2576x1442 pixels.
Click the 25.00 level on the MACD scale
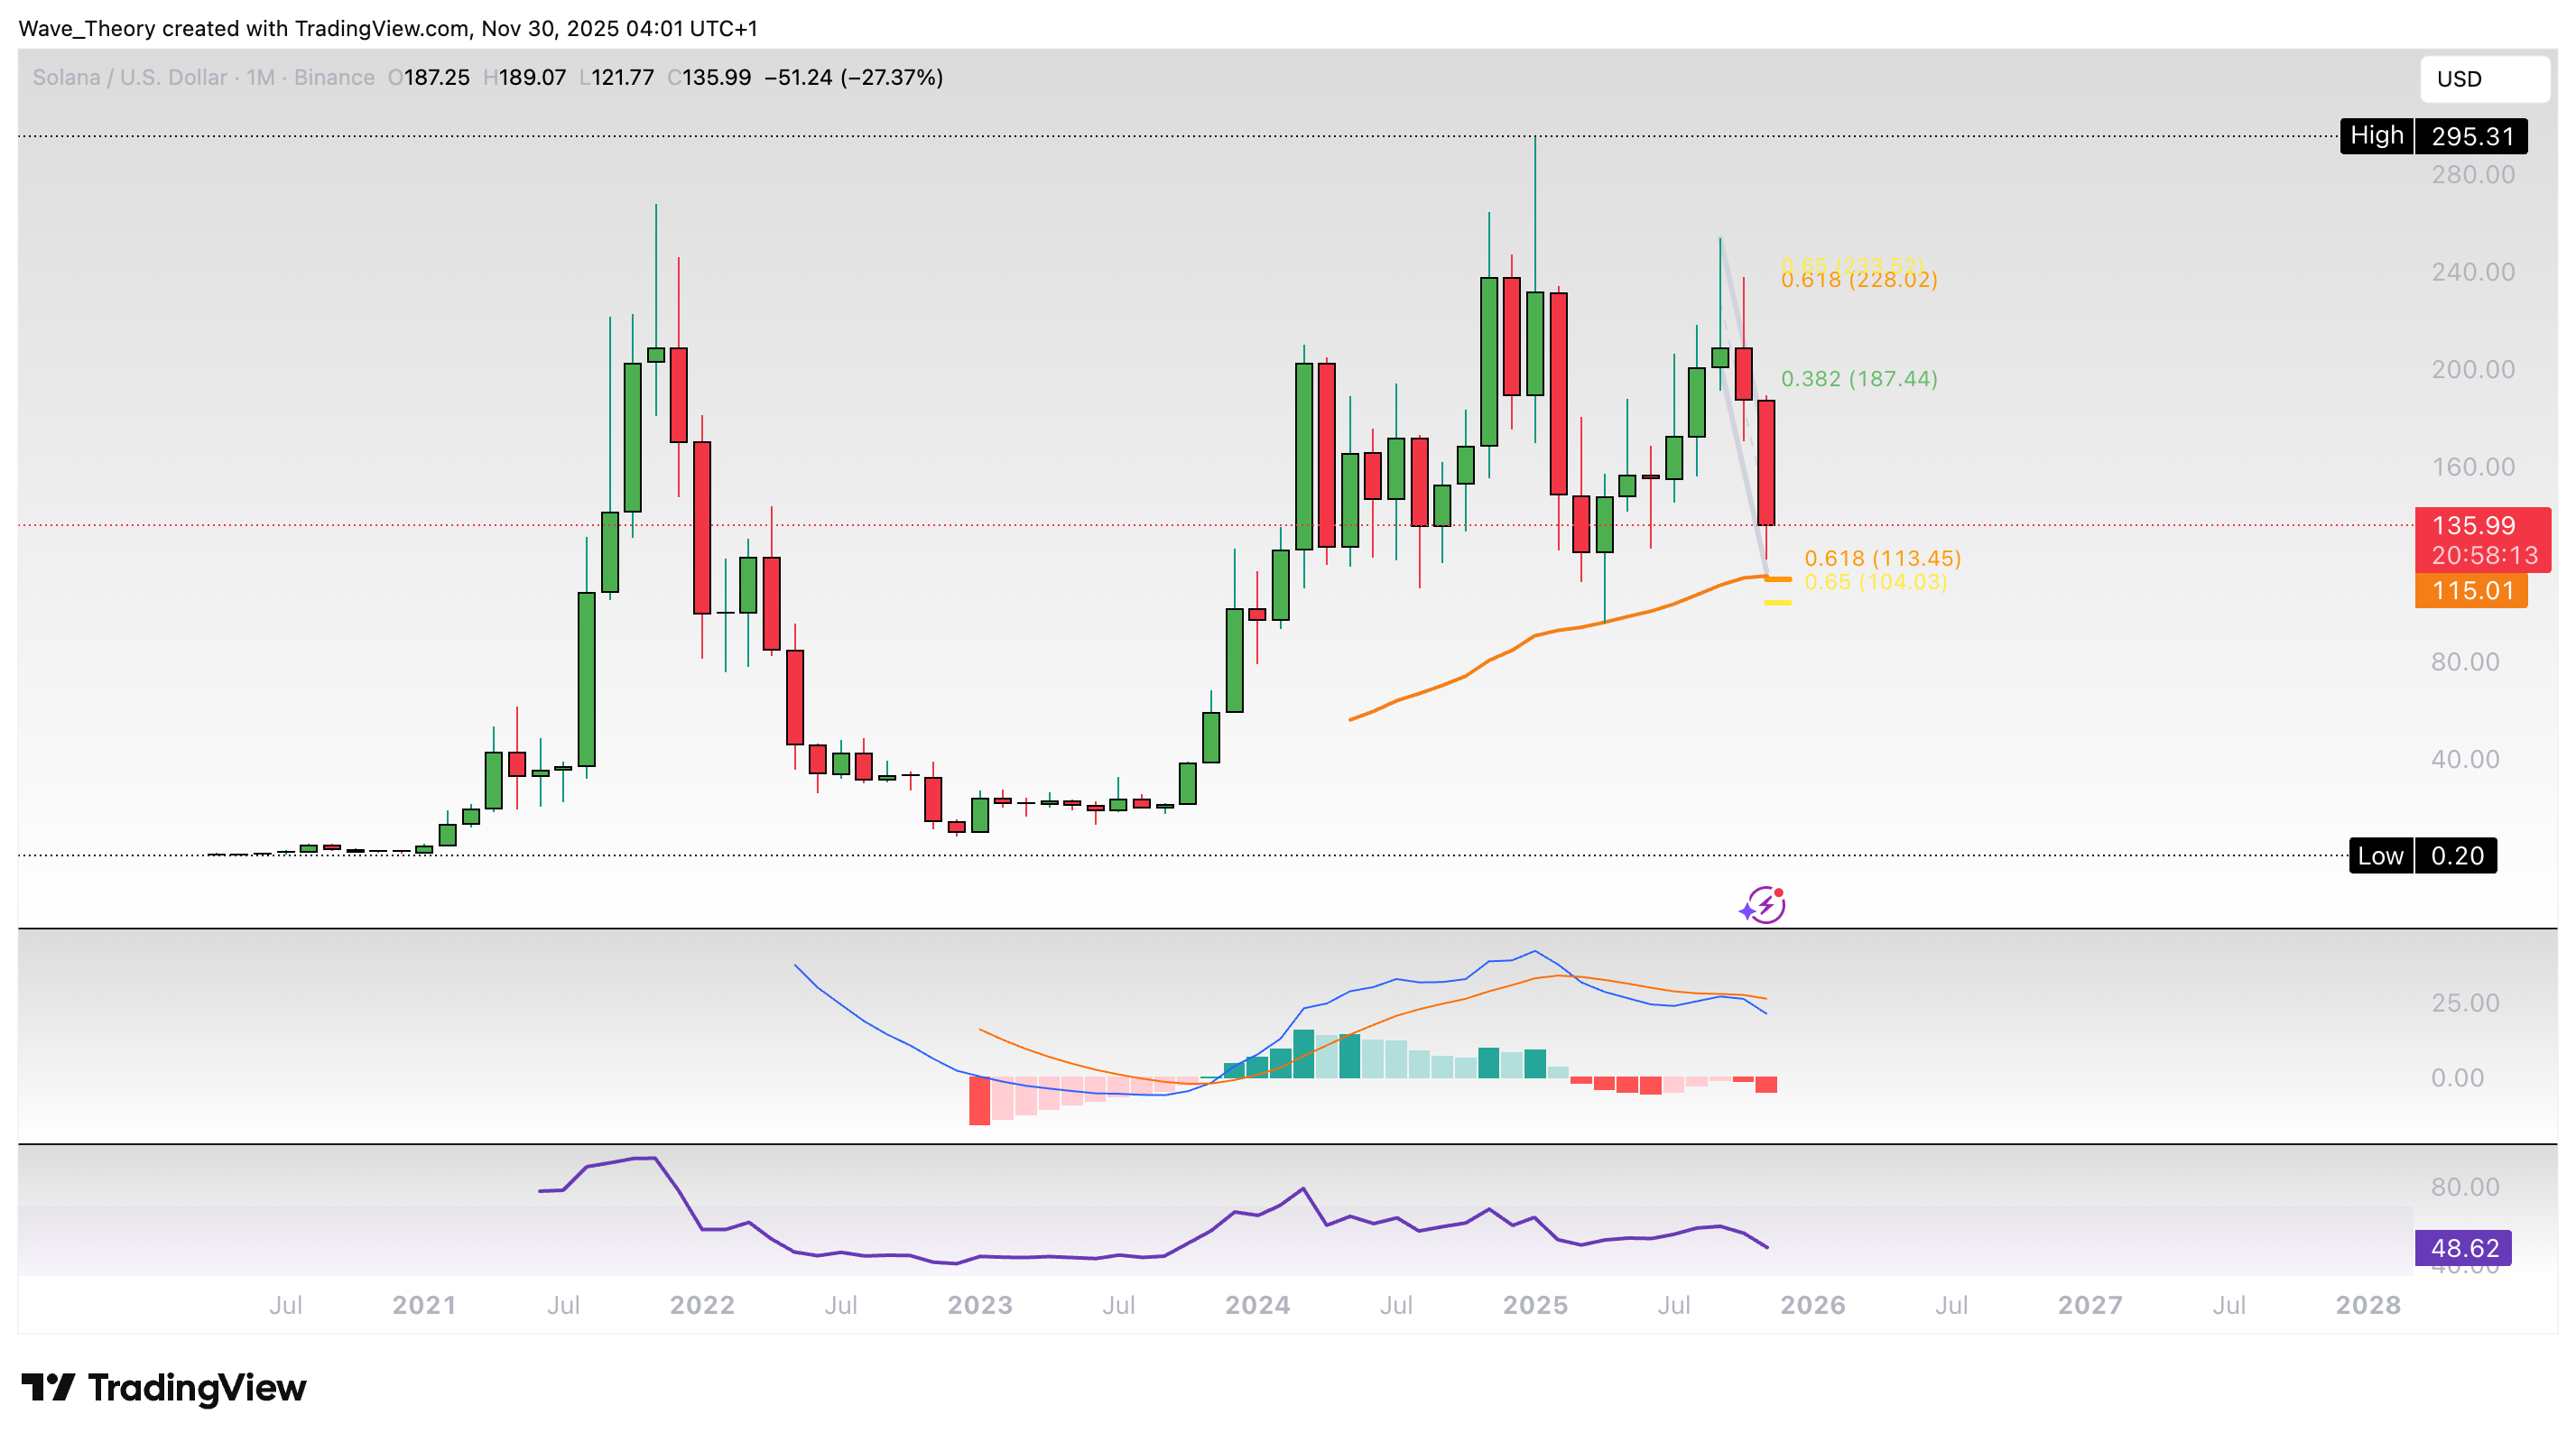click(2464, 1003)
